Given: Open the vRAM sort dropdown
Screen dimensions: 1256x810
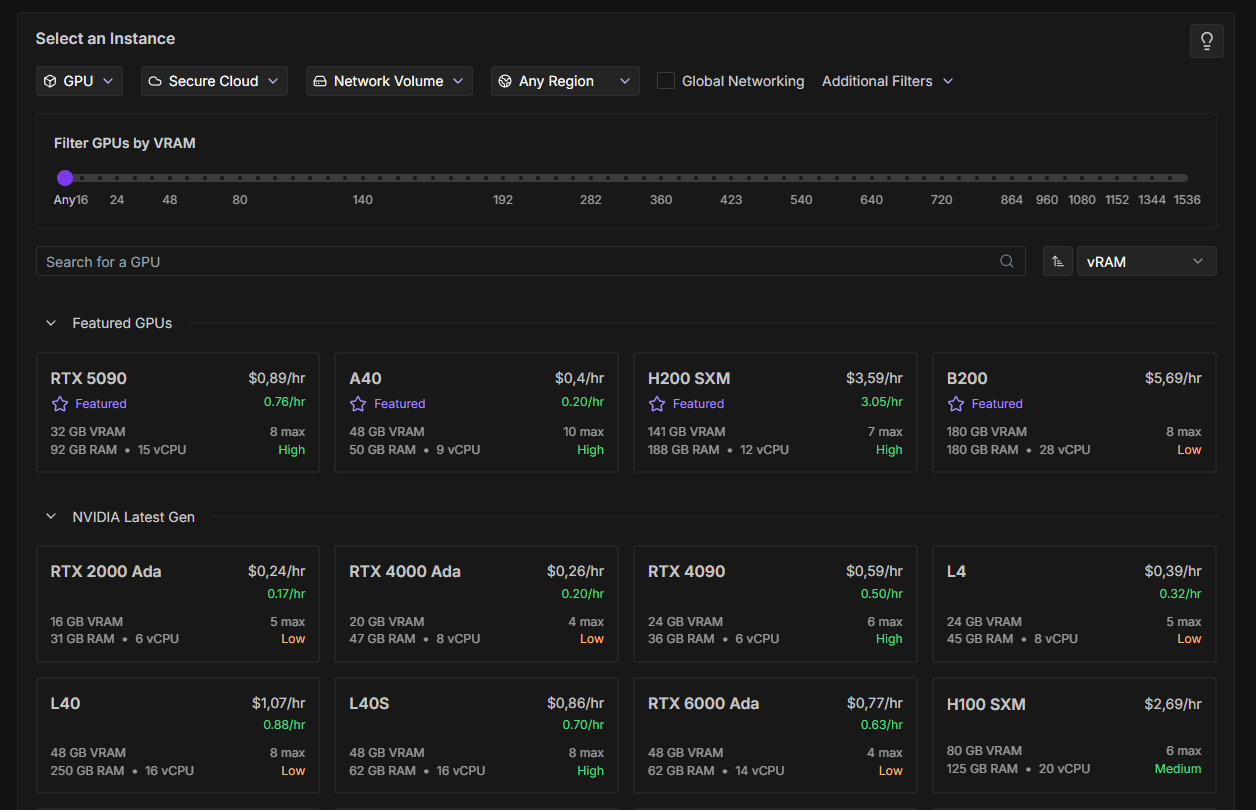Looking at the screenshot, I should pos(1146,261).
